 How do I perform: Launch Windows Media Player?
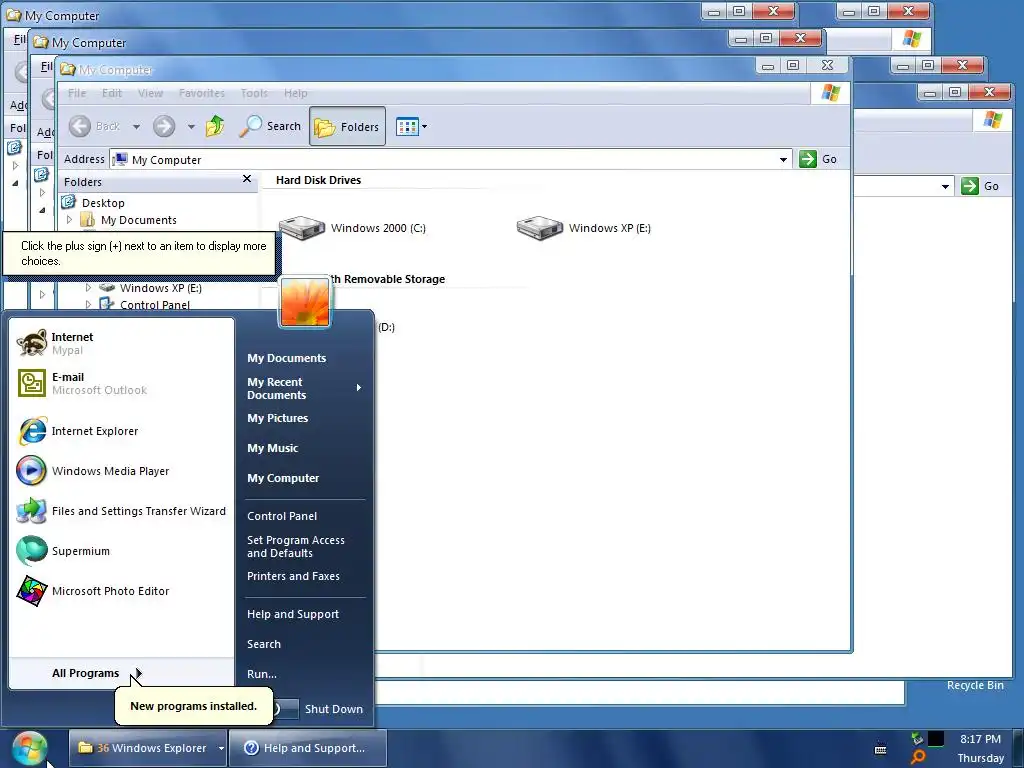pyautogui.click(x=121, y=471)
